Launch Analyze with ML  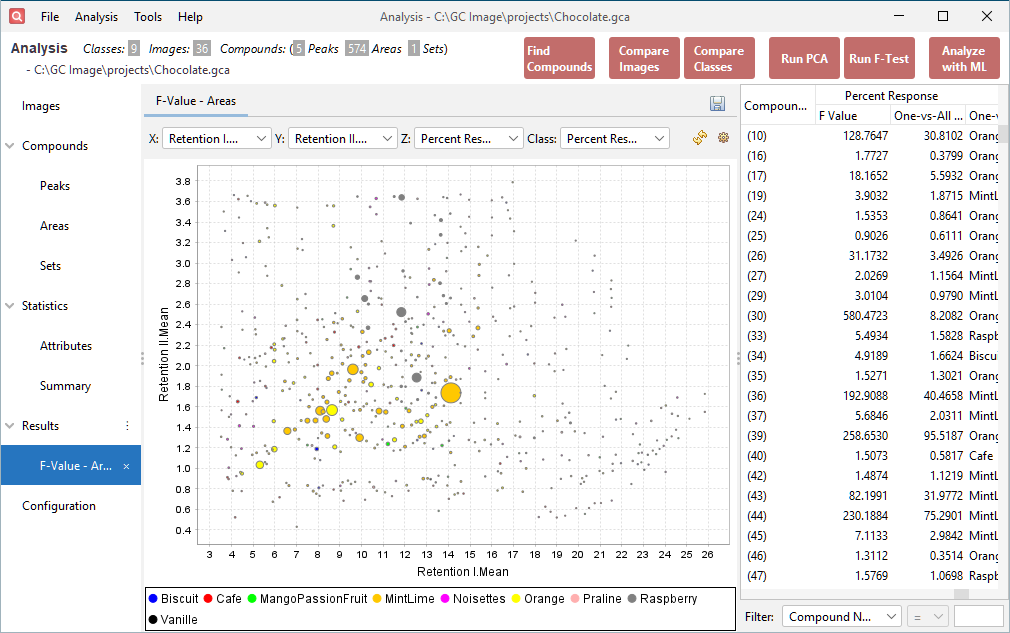(964, 57)
